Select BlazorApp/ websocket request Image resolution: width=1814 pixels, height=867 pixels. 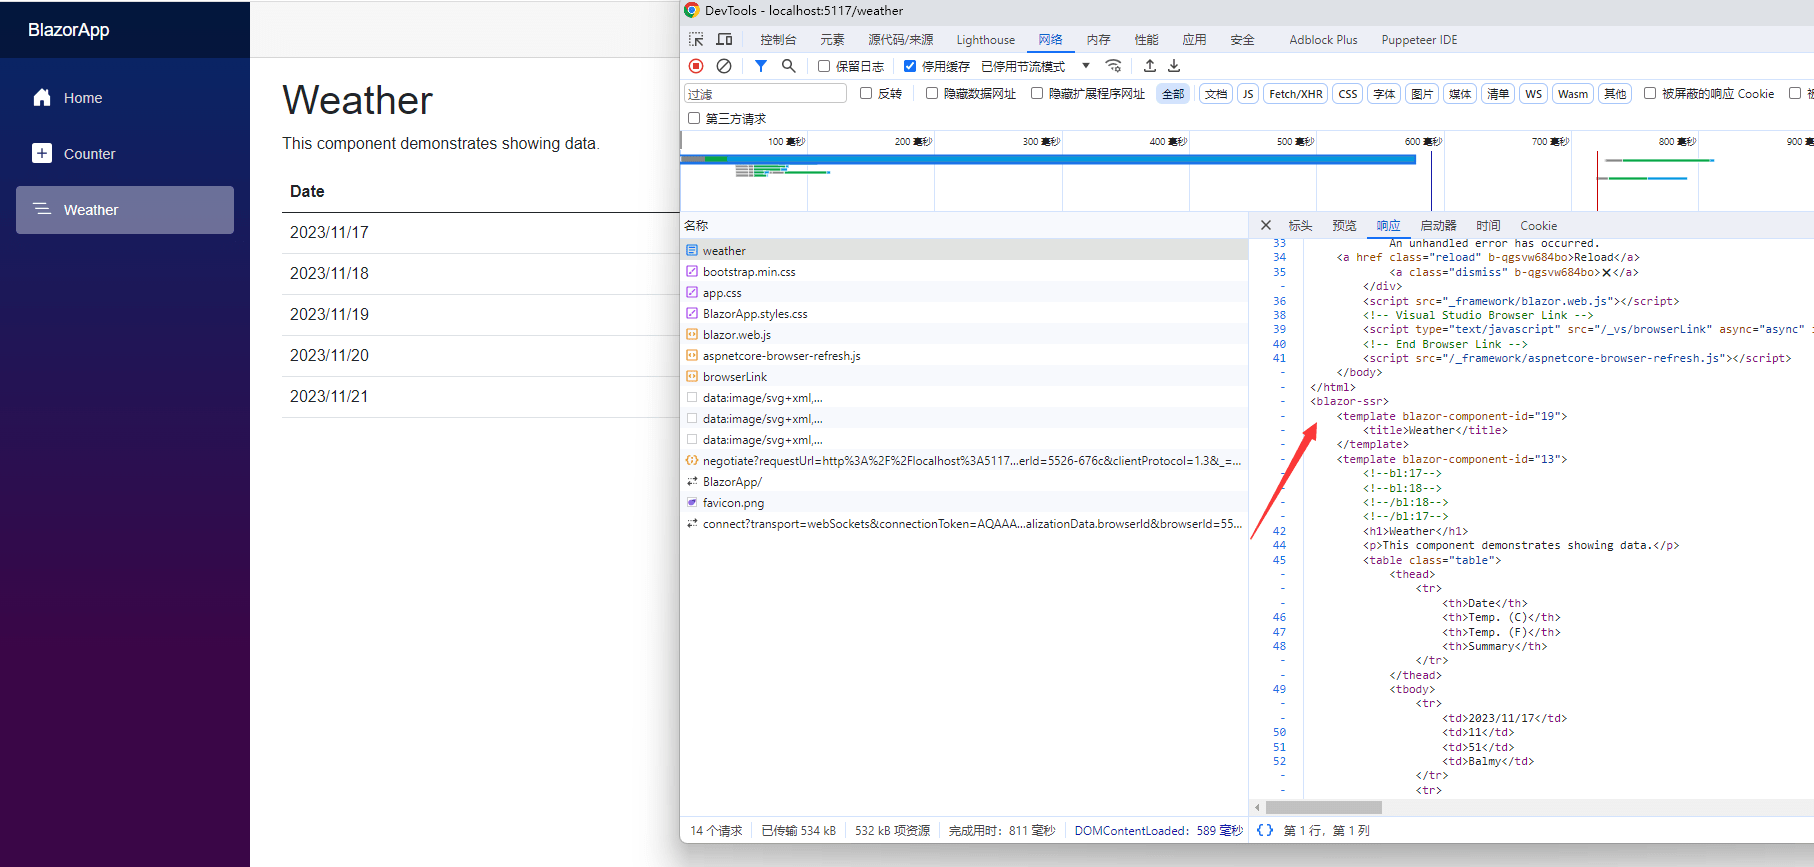click(x=964, y=482)
